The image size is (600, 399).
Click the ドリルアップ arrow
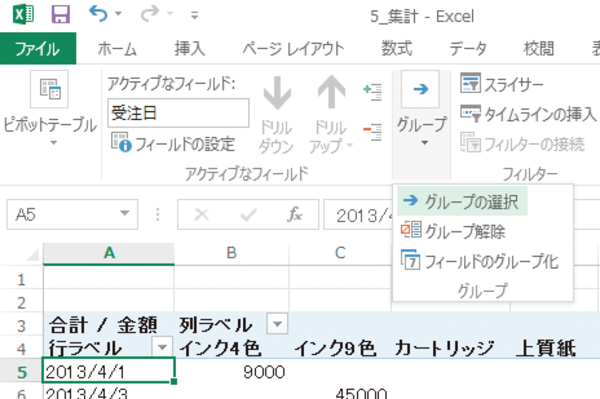(331, 115)
